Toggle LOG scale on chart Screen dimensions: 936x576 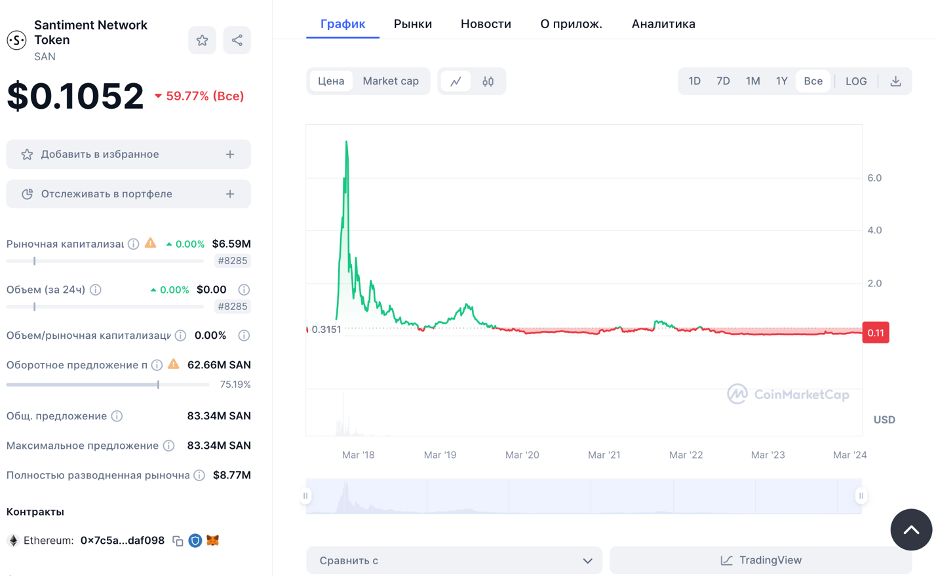[x=856, y=81]
